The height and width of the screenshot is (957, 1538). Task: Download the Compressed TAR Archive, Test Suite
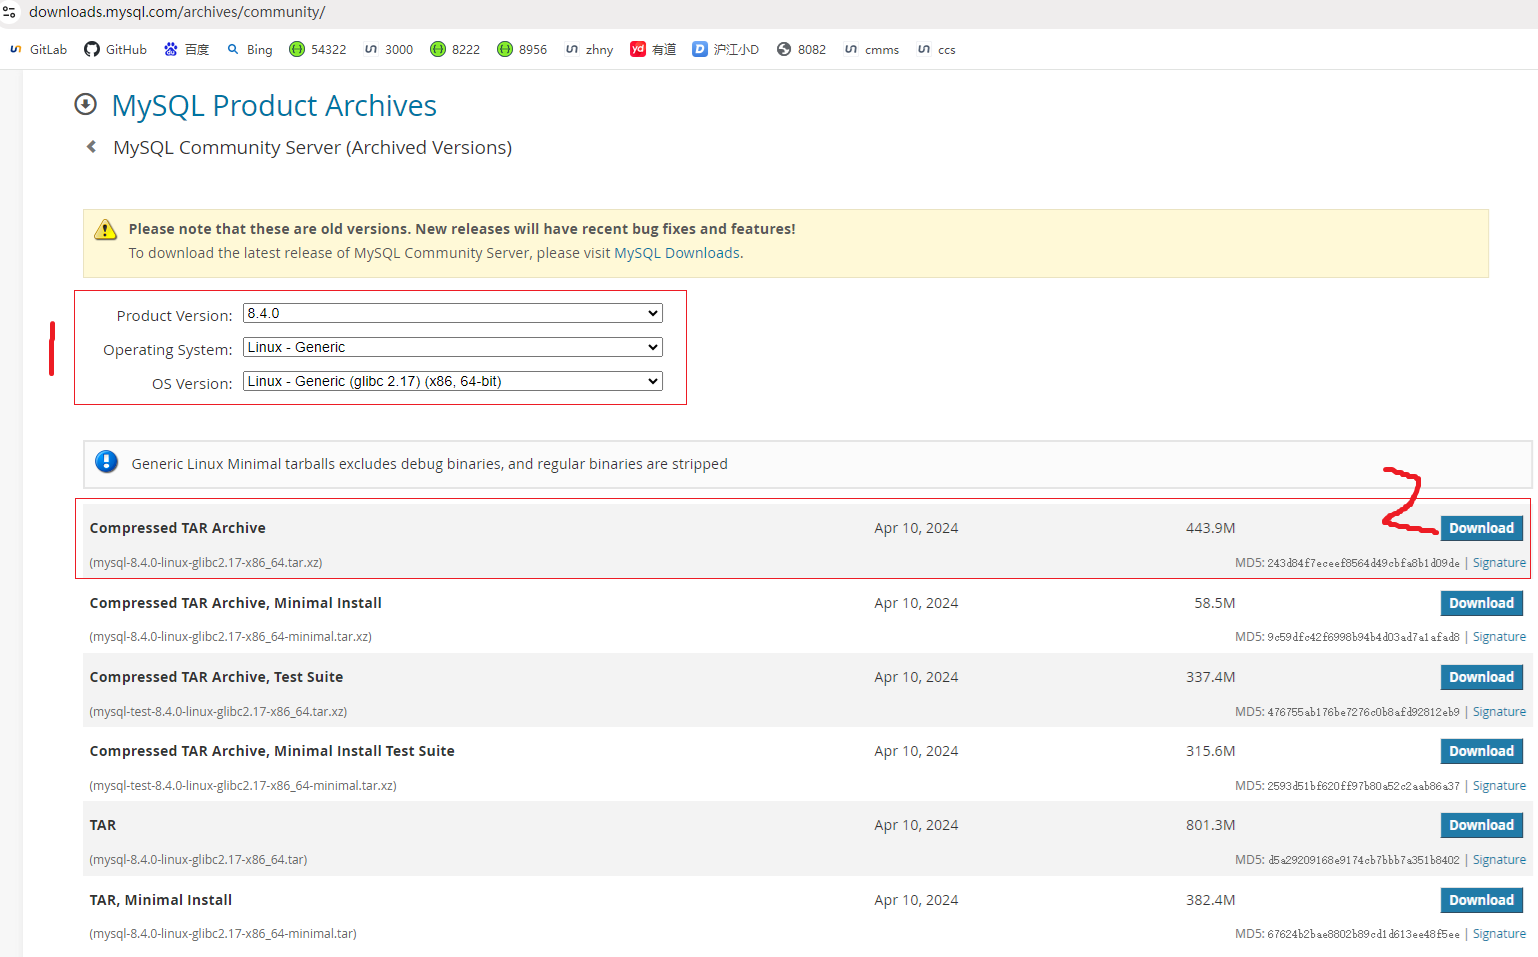pos(1481,677)
